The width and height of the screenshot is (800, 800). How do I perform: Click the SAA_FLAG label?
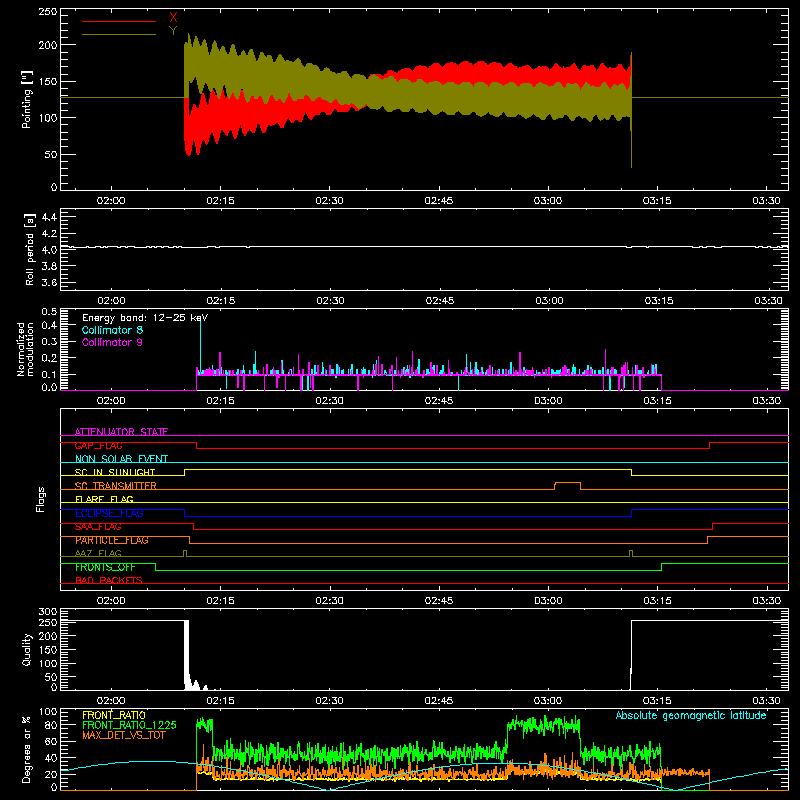(98, 527)
